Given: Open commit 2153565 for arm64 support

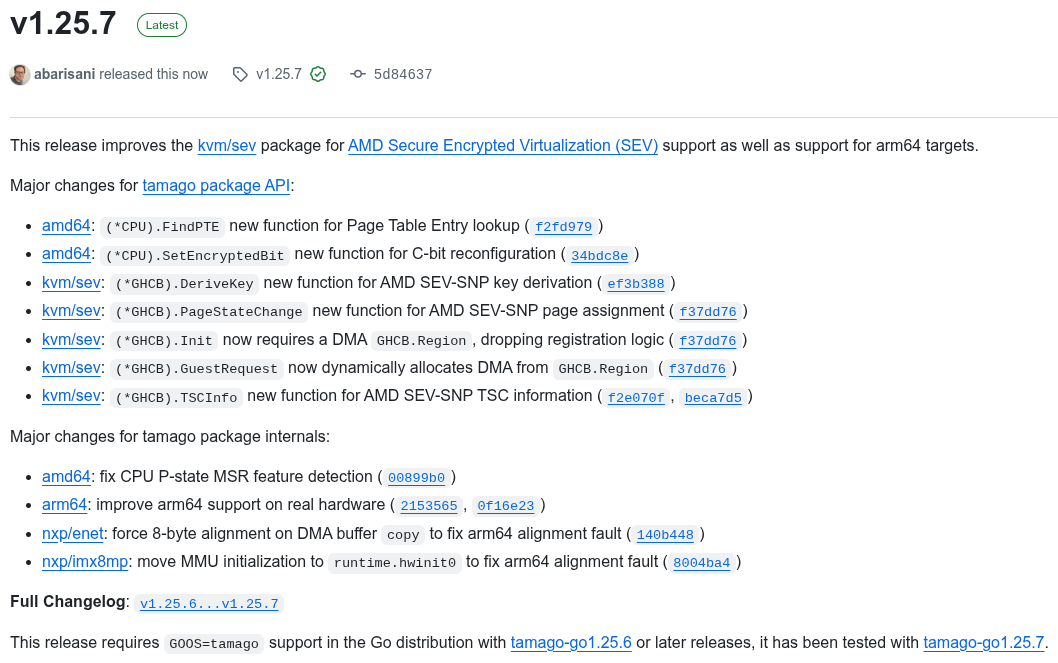Looking at the screenshot, I should pos(429,506).
